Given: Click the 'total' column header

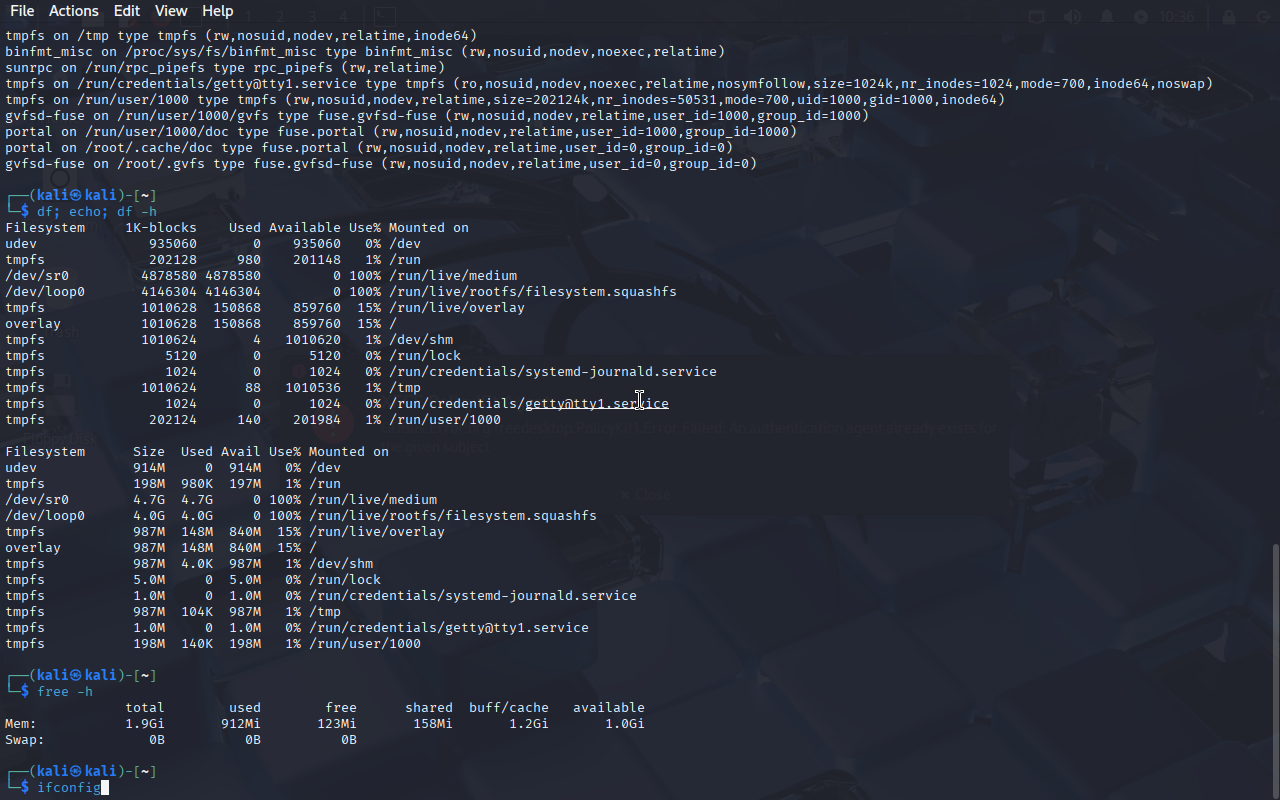Looking at the screenshot, I should point(145,708).
